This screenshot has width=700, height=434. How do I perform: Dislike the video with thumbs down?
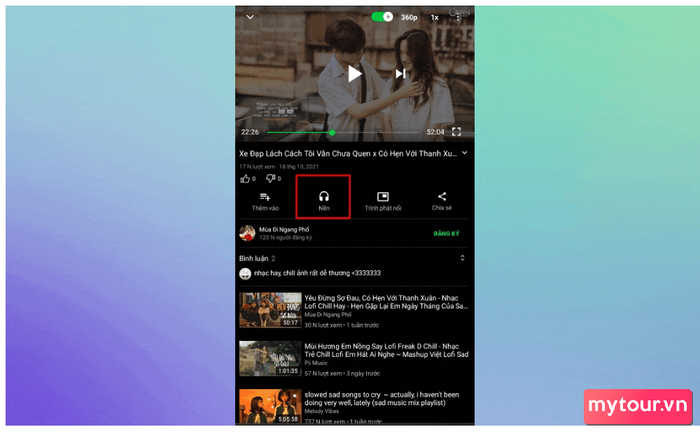tap(273, 179)
